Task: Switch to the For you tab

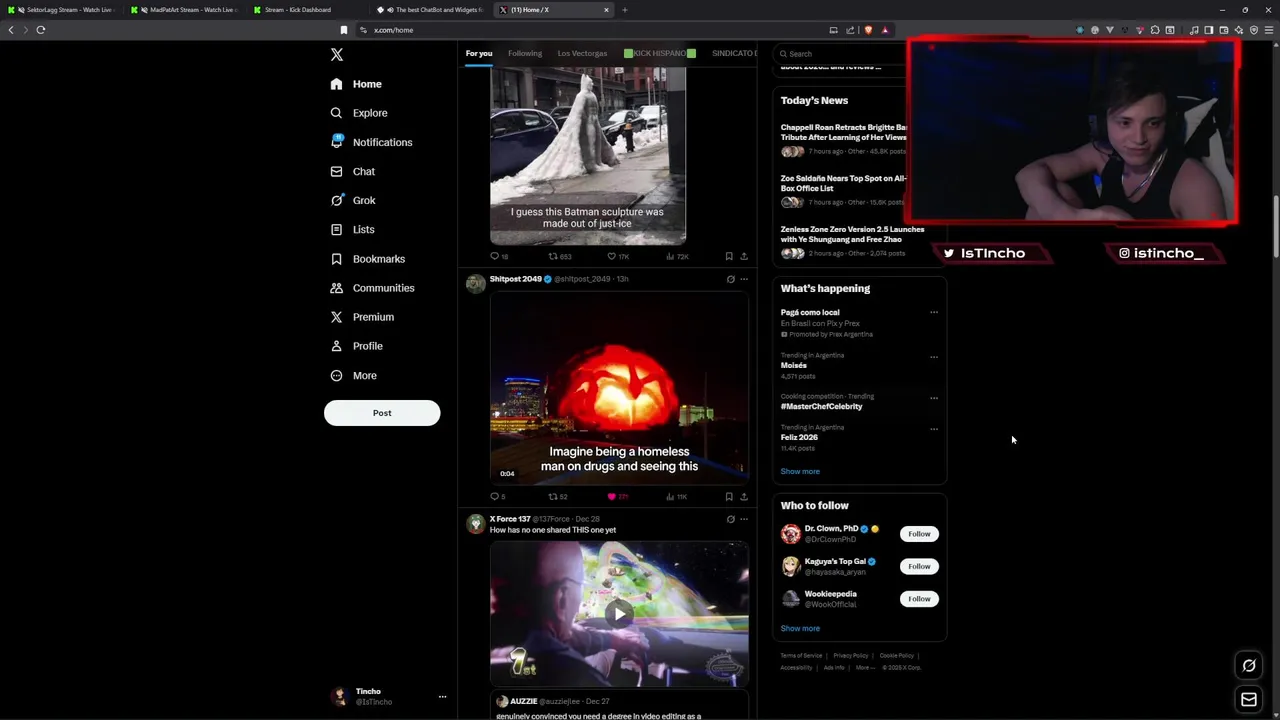Action: point(479,53)
